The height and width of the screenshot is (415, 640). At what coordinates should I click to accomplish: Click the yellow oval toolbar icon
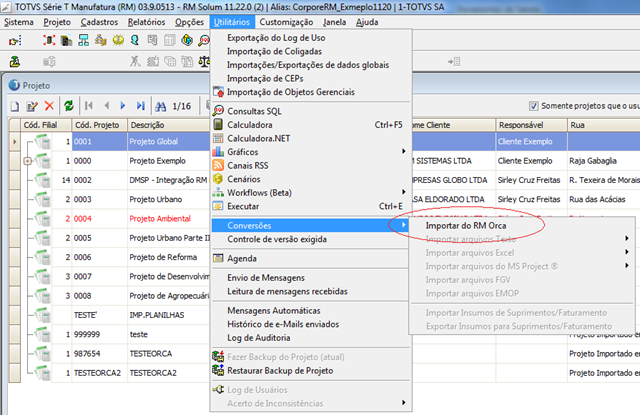coord(118,40)
